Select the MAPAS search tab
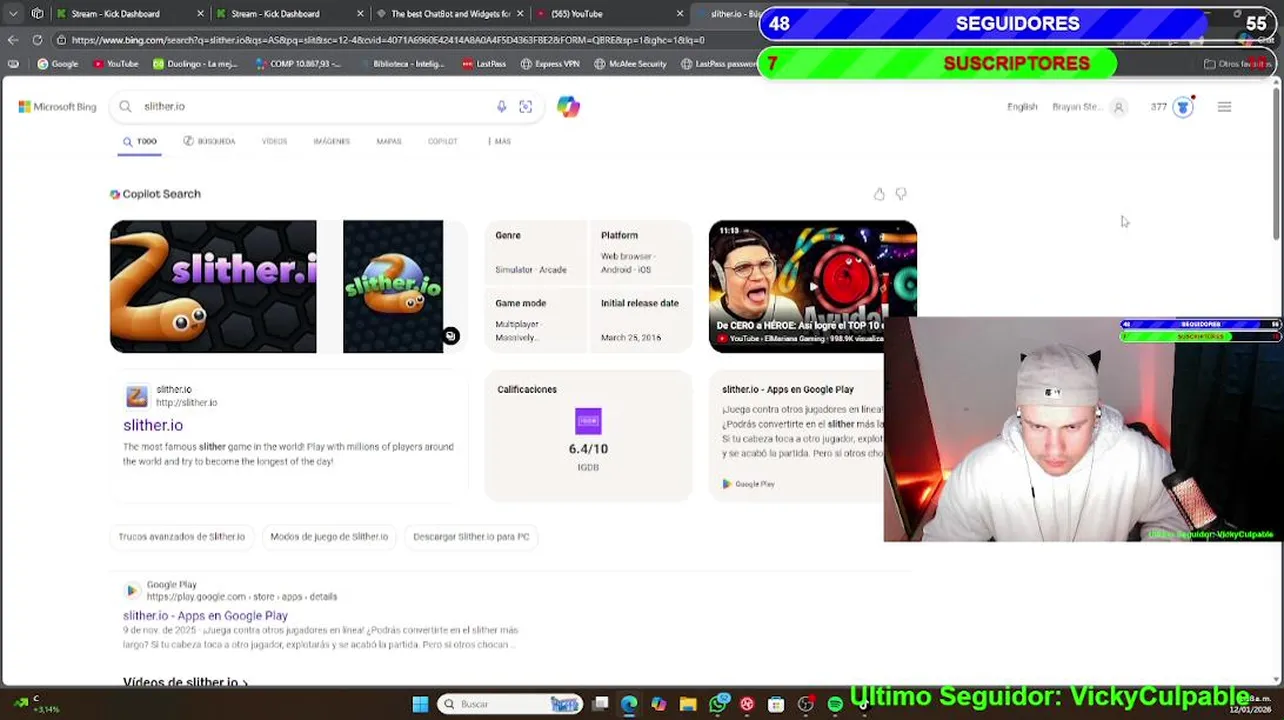The width and height of the screenshot is (1284, 720). (x=389, y=141)
